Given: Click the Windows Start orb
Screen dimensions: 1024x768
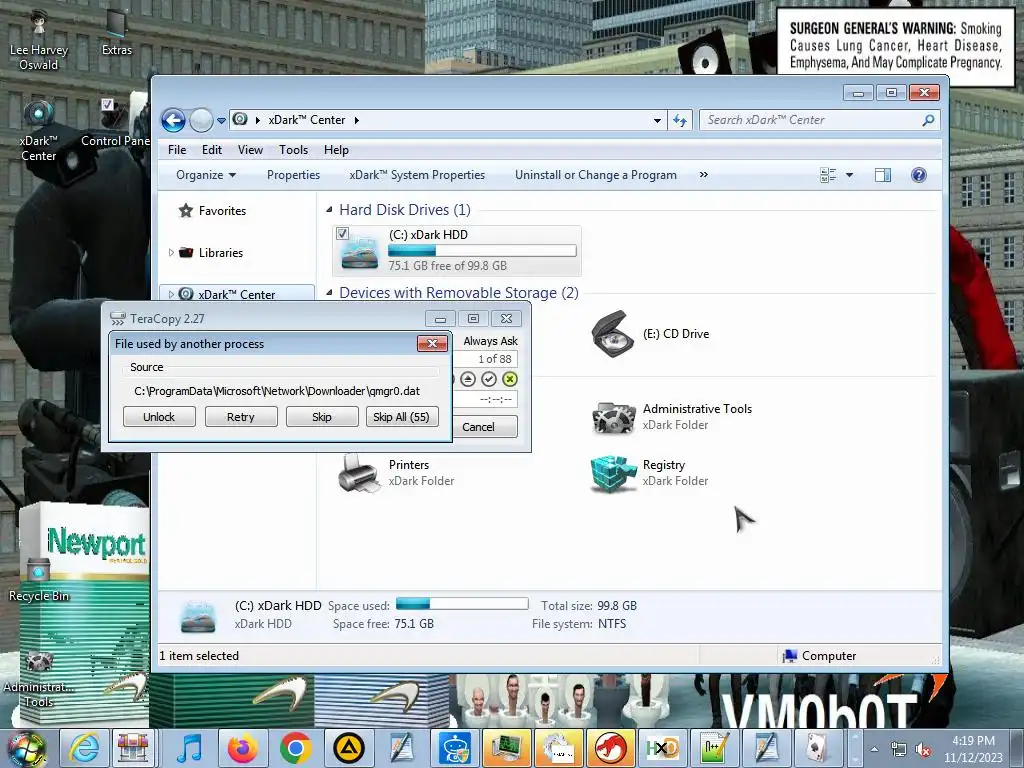Looking at the screenshot, I should (26, 748).
